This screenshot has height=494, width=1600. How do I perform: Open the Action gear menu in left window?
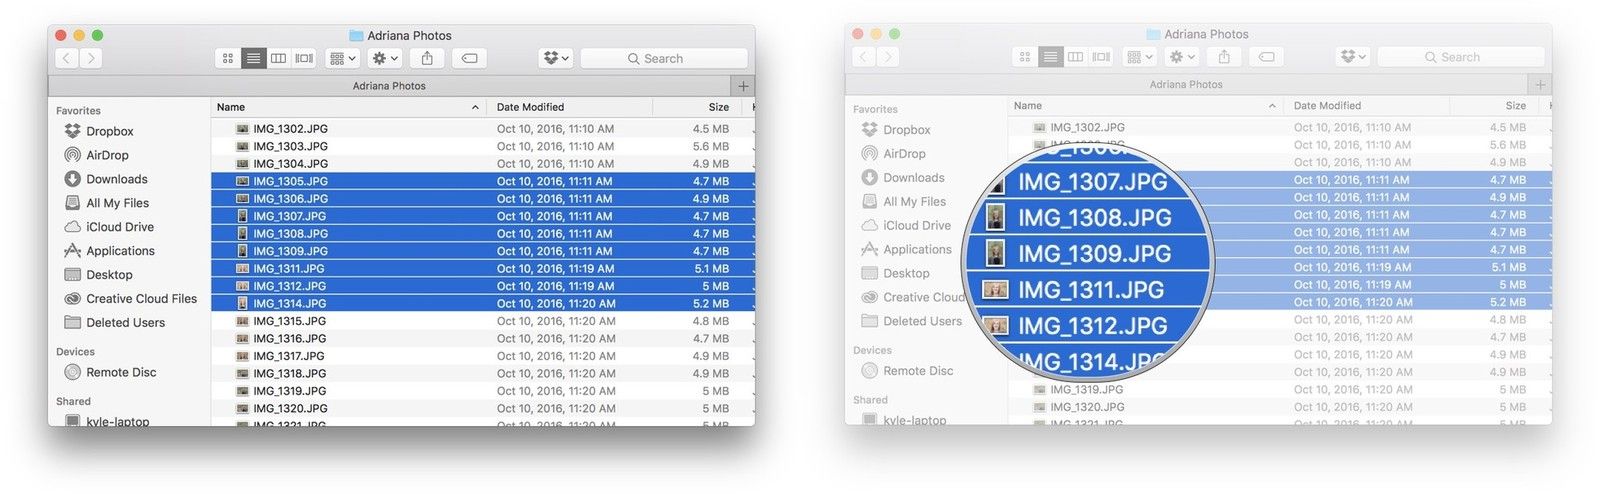click(x=385, y=59)
